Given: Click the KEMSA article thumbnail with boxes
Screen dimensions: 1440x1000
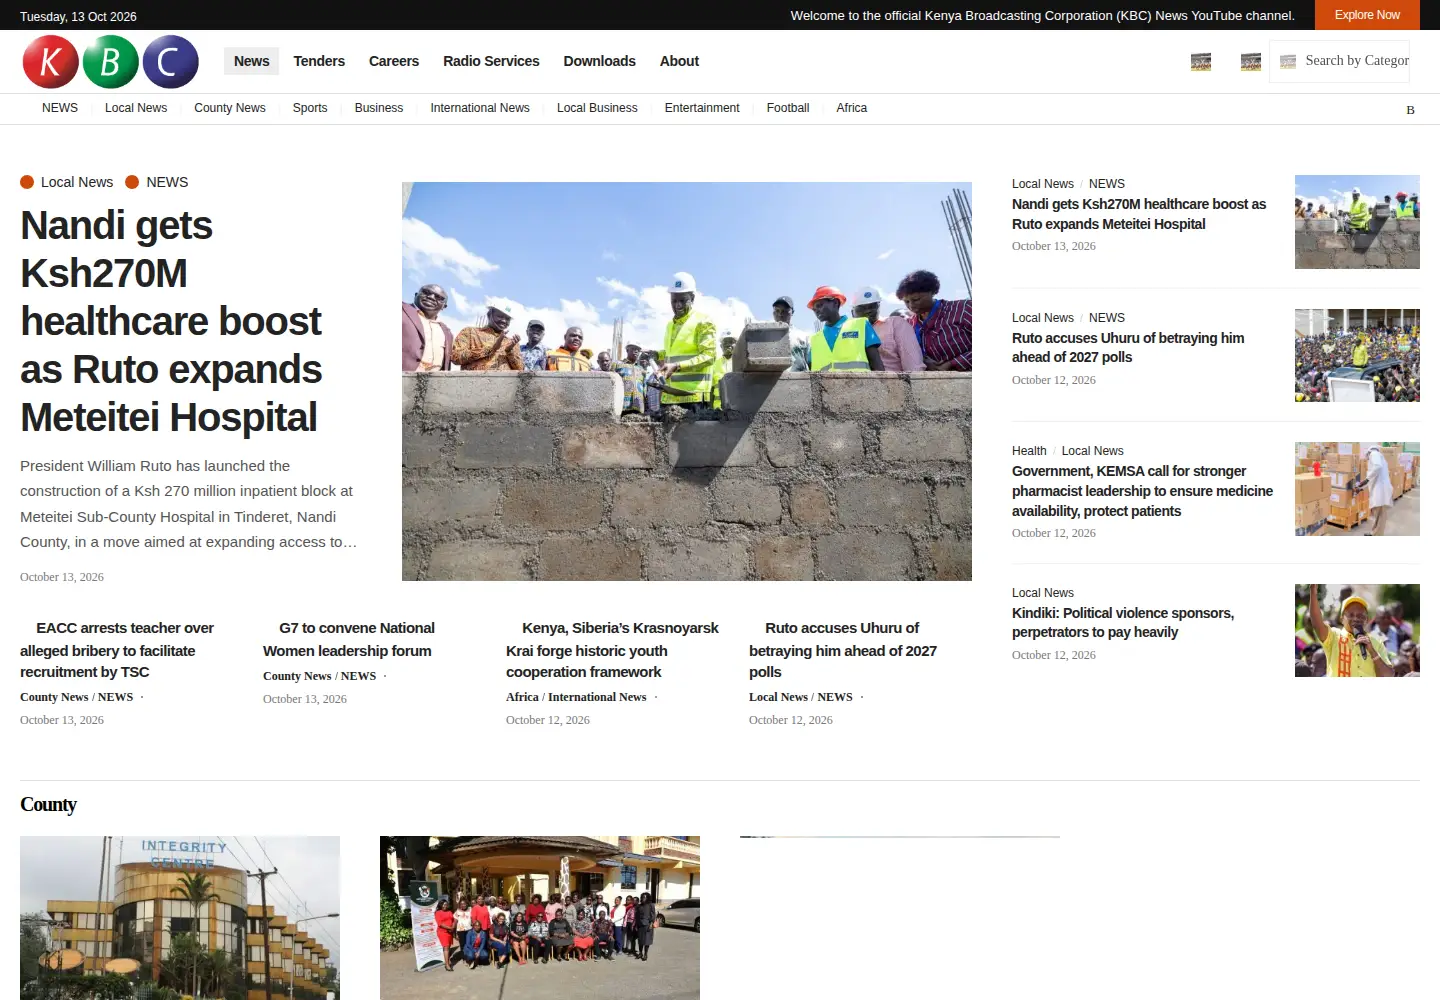Looking at the screenshot, I should 1357,489.
